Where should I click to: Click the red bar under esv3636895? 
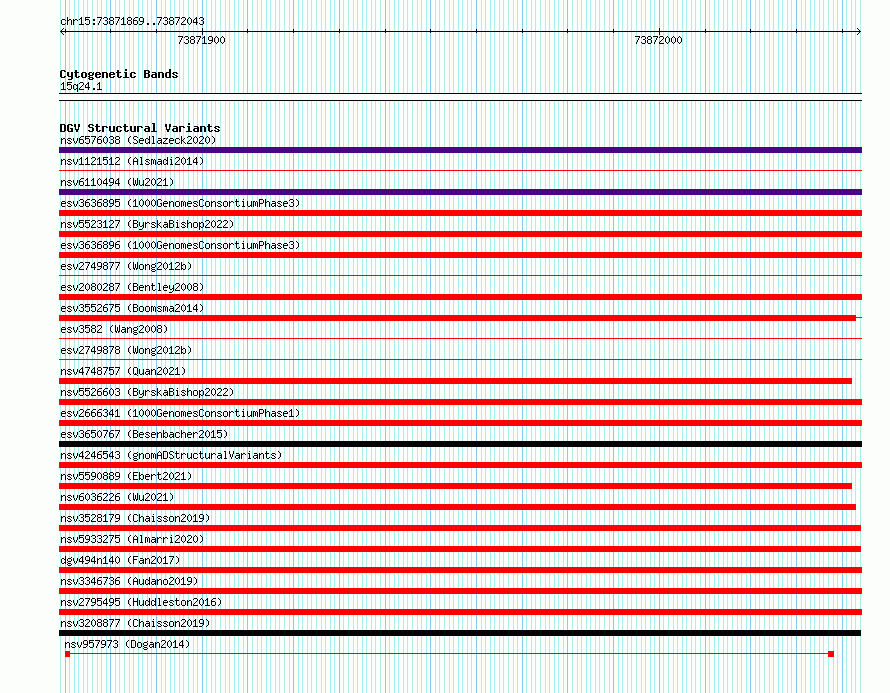460,213
